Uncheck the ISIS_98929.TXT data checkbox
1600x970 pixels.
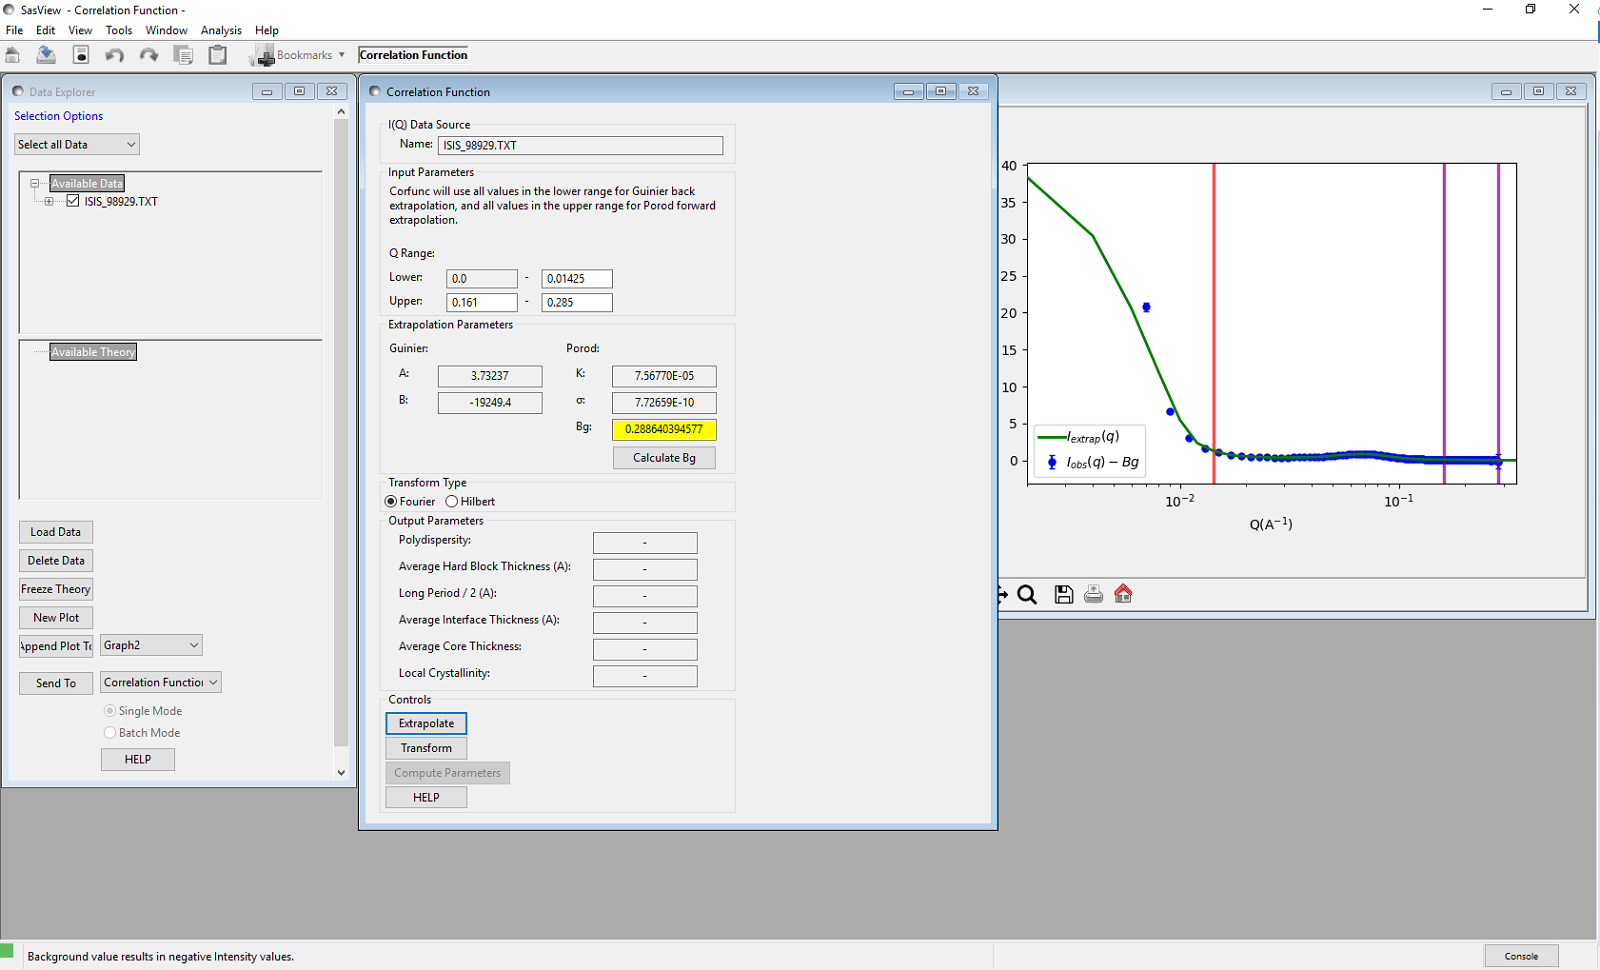(x=72, y=200)
